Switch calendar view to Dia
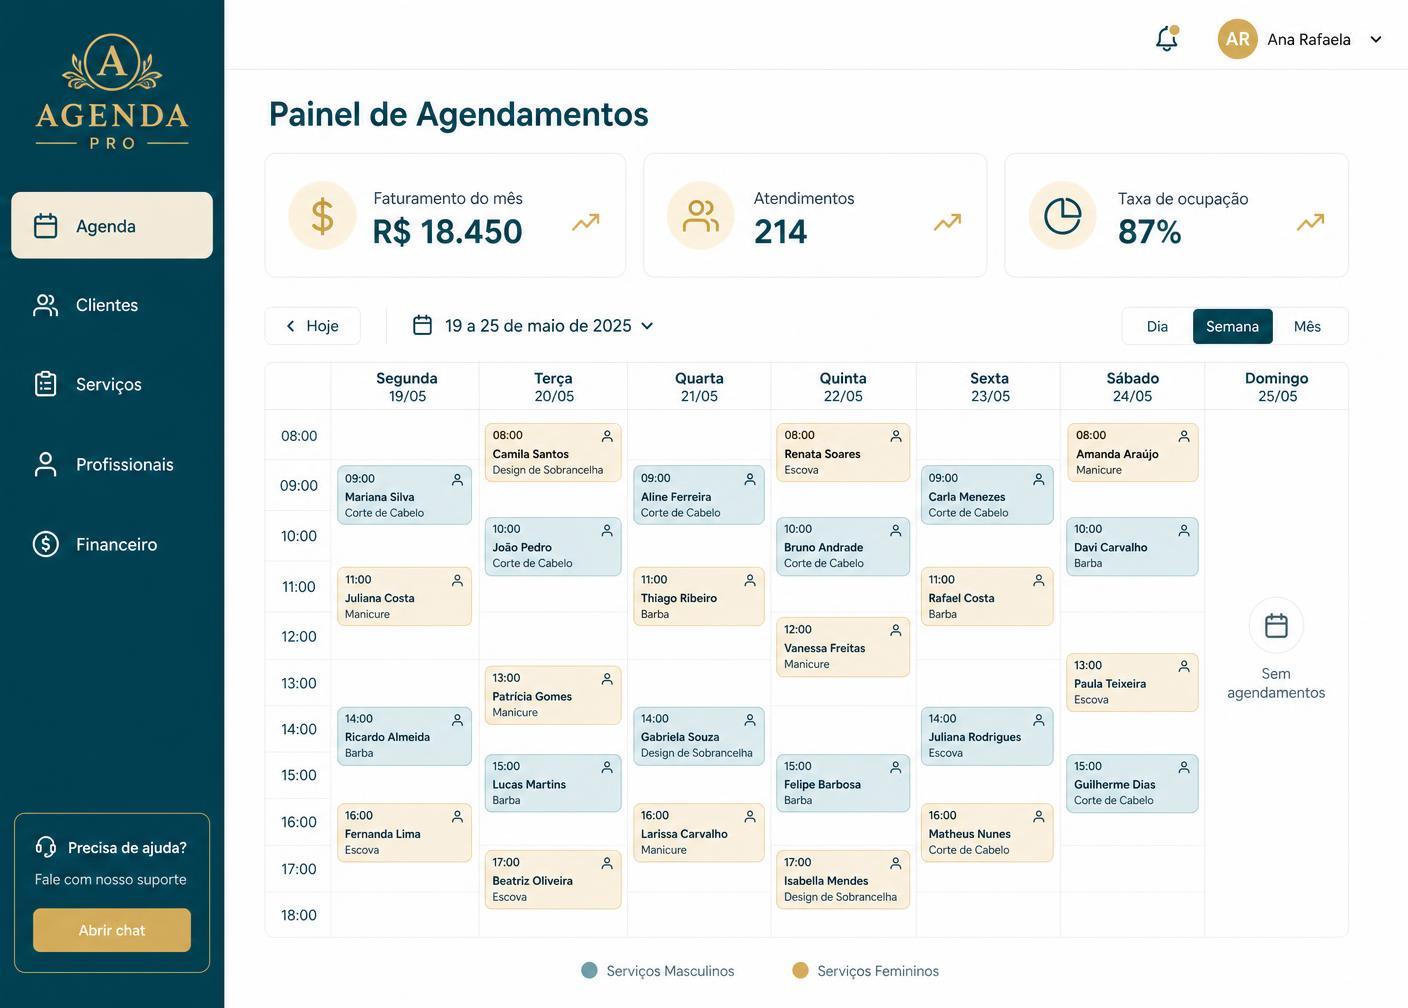The image size is (1408, 1008). (x=1157, y=326)
